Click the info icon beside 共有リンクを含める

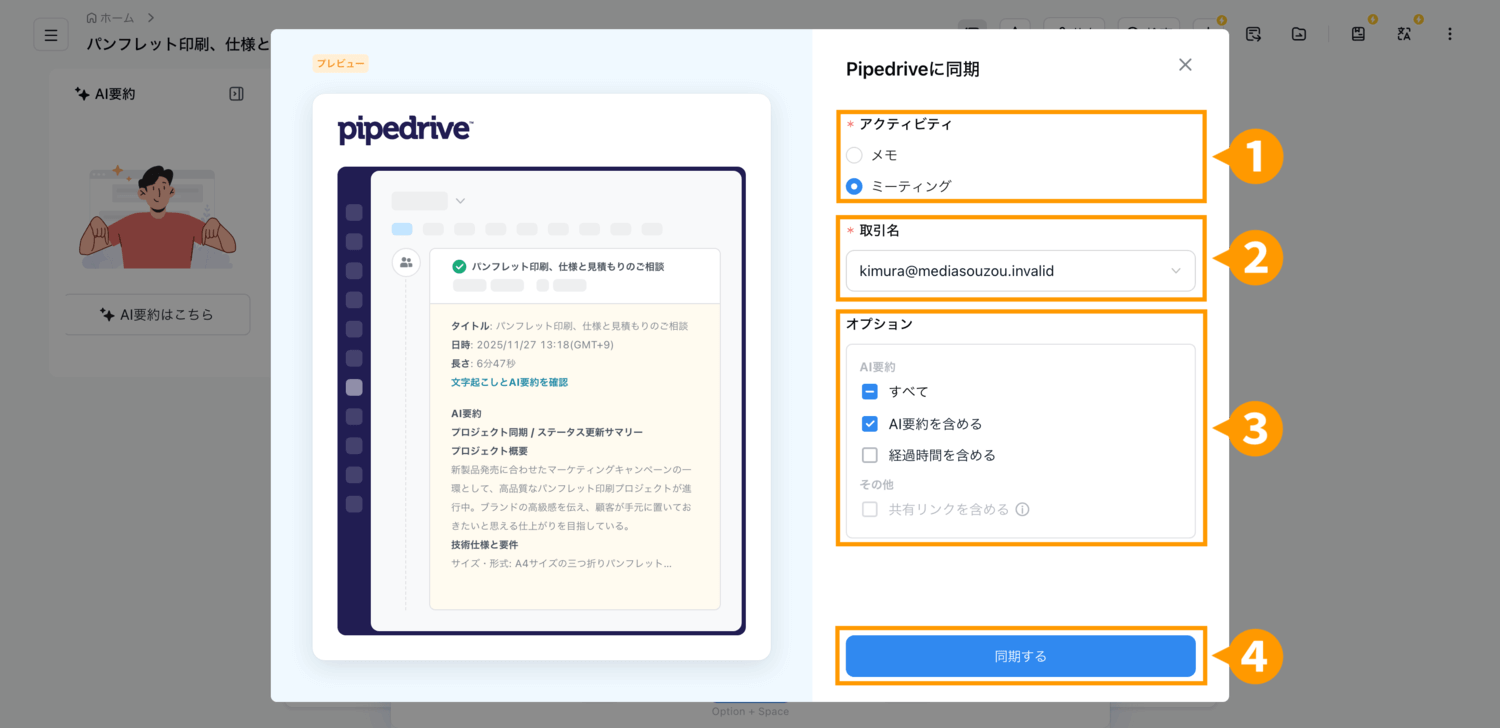(x=1022, y=509)
